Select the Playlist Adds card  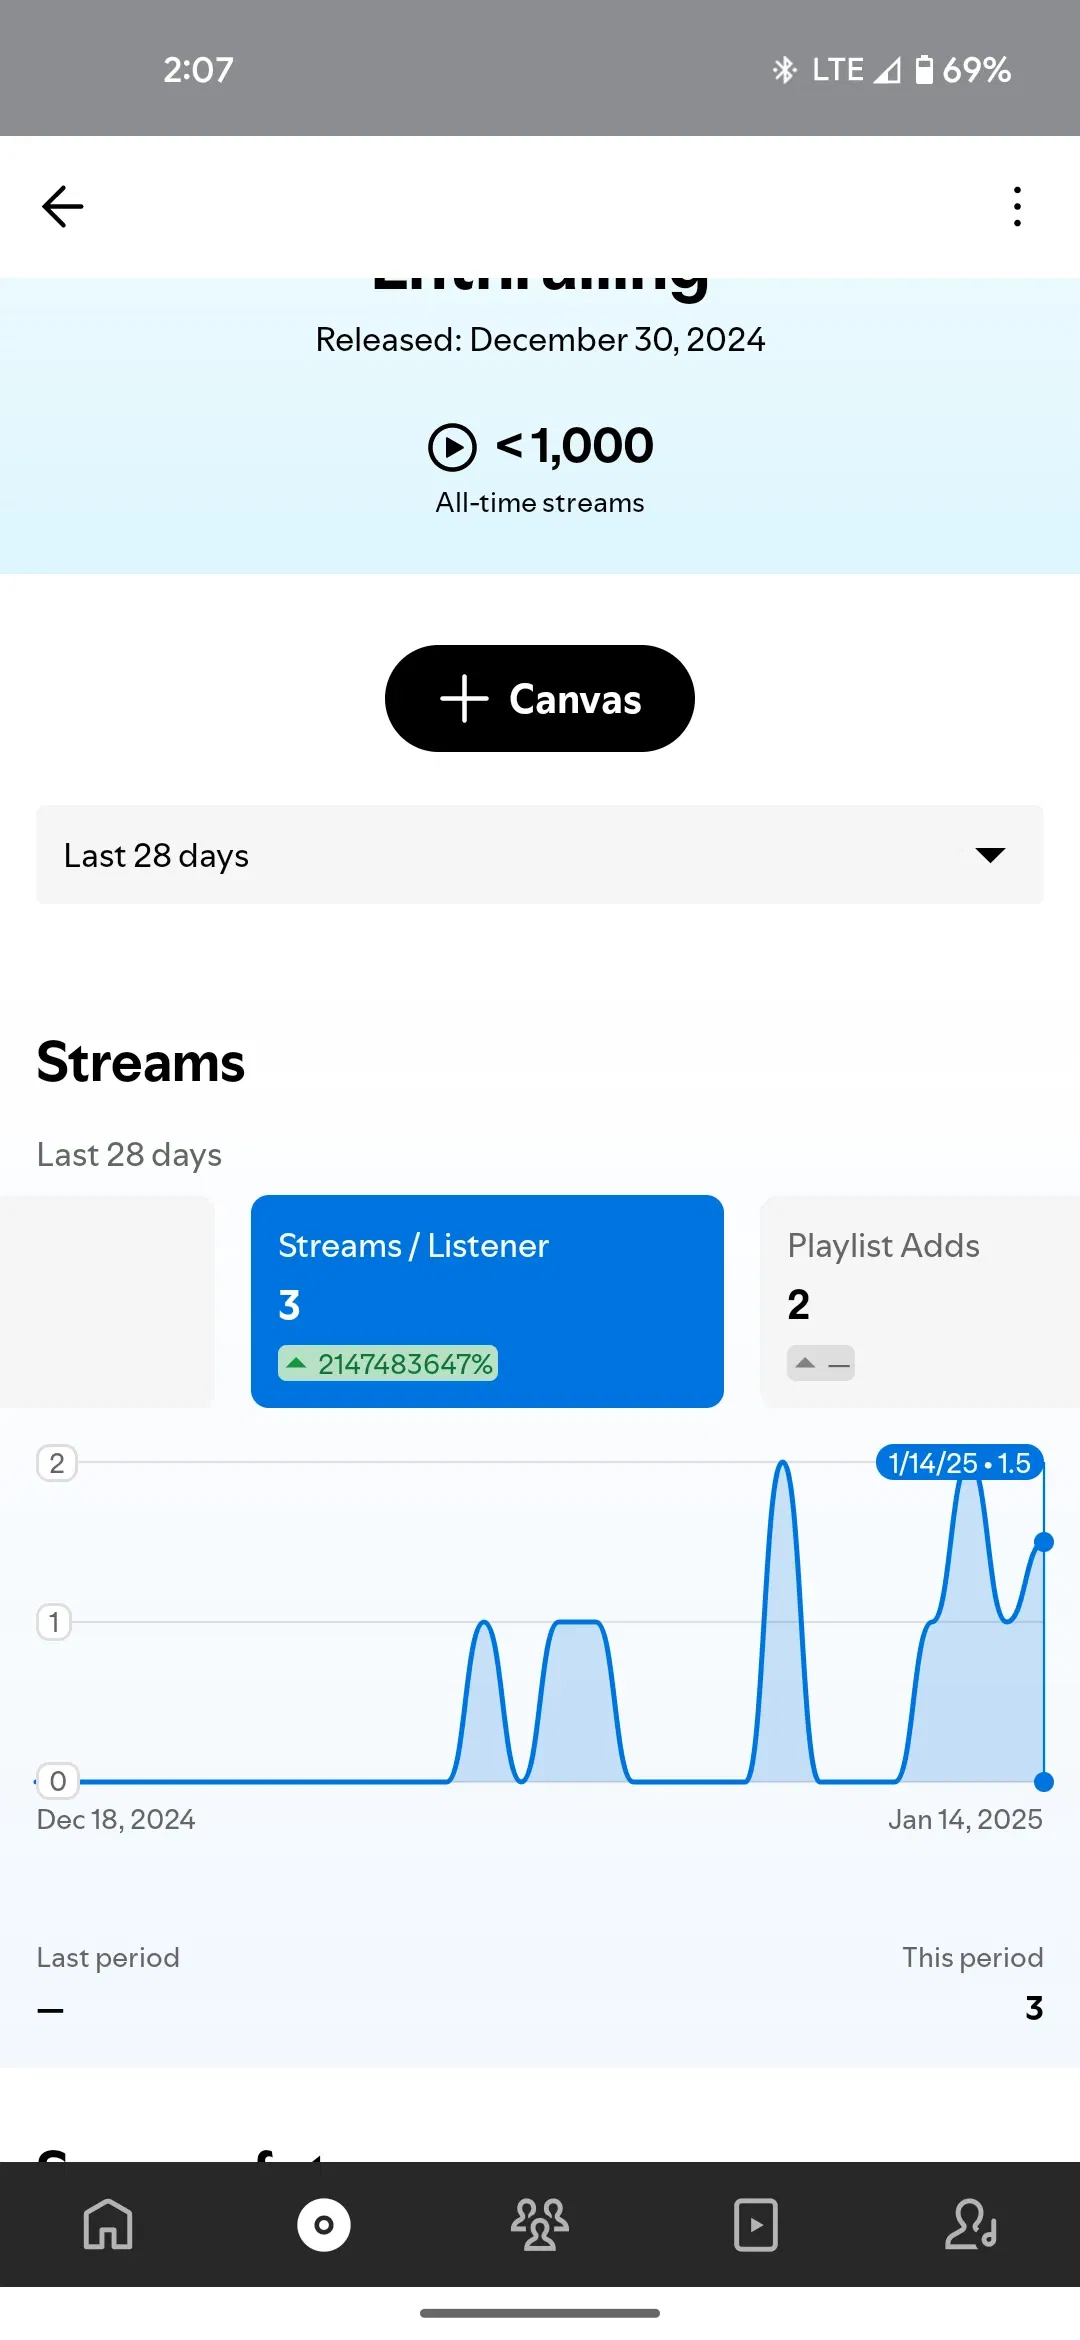click(920, 1301)
